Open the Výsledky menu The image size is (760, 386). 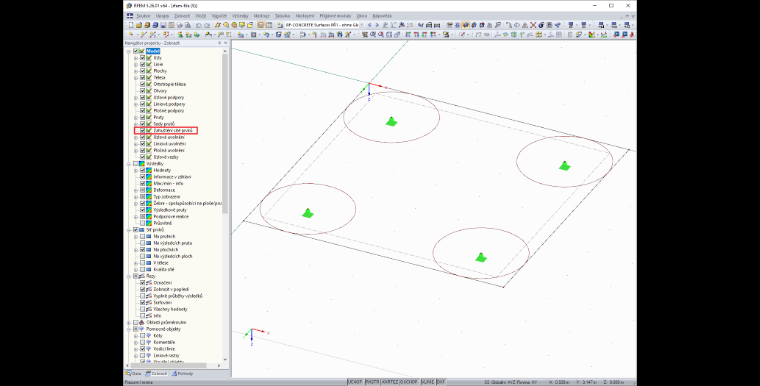tap(240, 16)
